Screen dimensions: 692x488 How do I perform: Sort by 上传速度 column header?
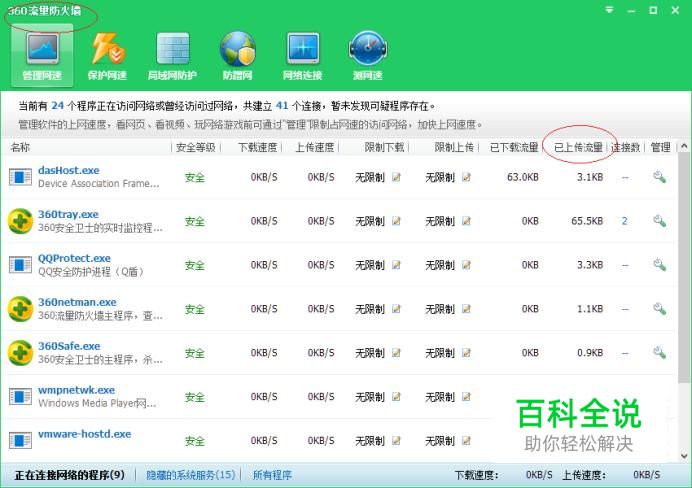[314, 147]
